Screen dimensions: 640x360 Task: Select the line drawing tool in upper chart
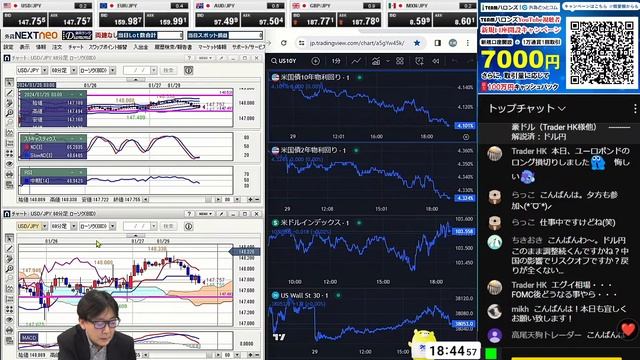9,93
